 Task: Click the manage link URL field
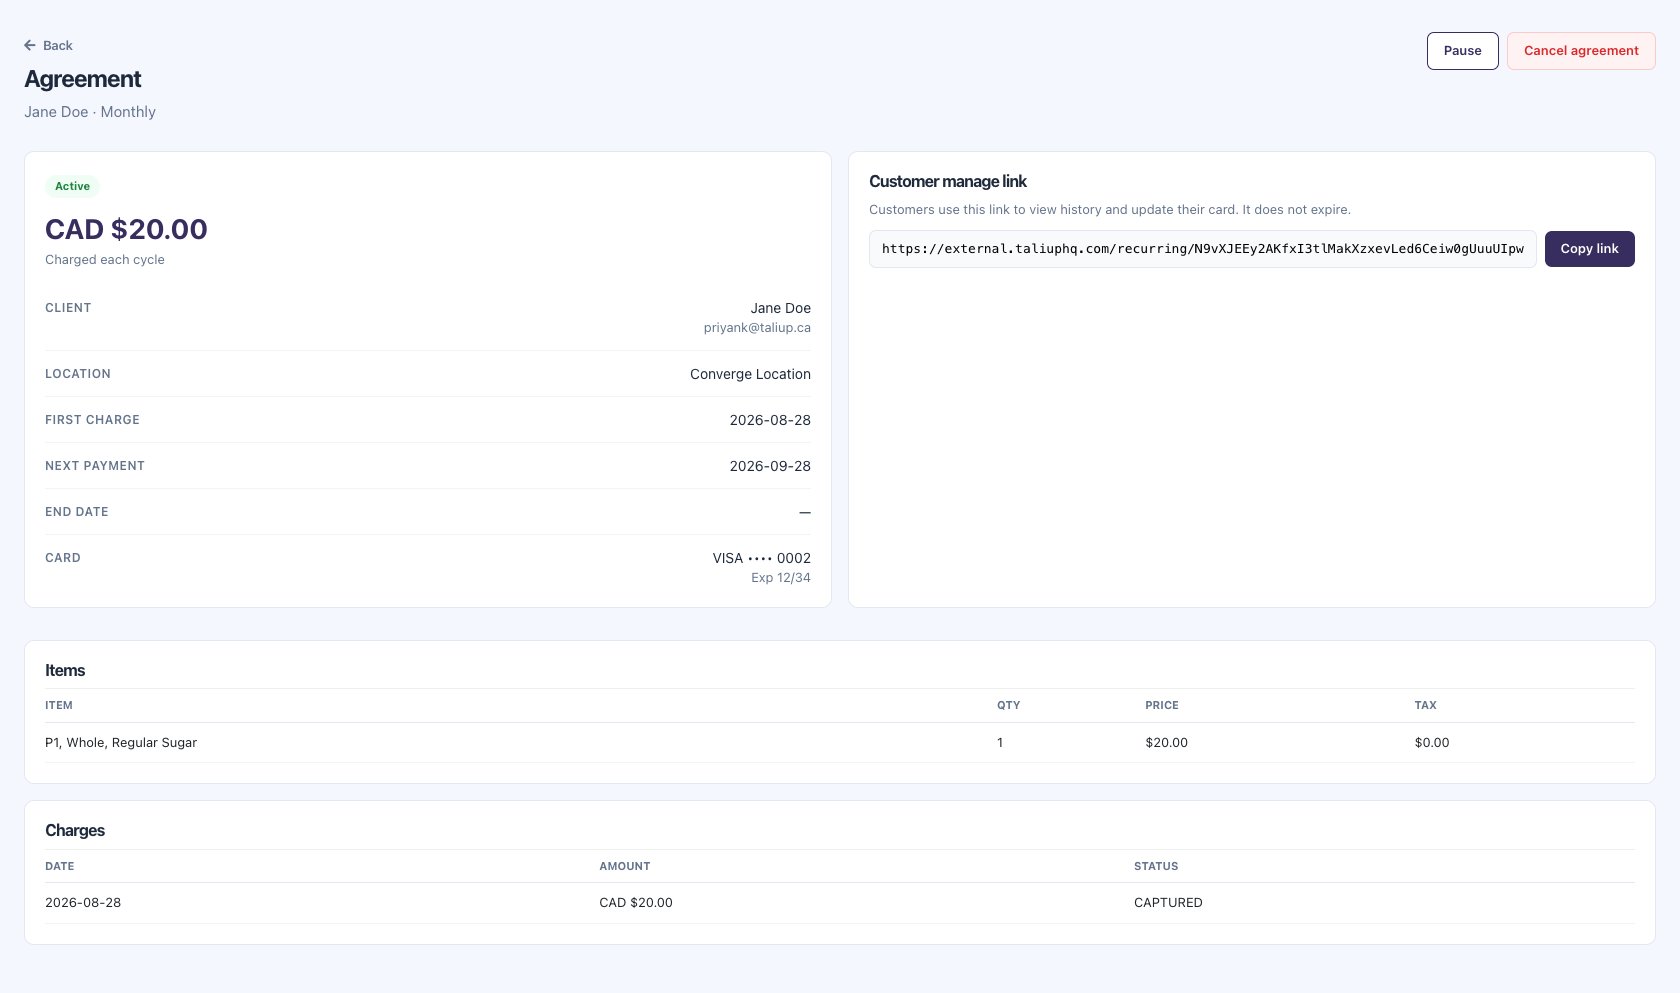1202,249
